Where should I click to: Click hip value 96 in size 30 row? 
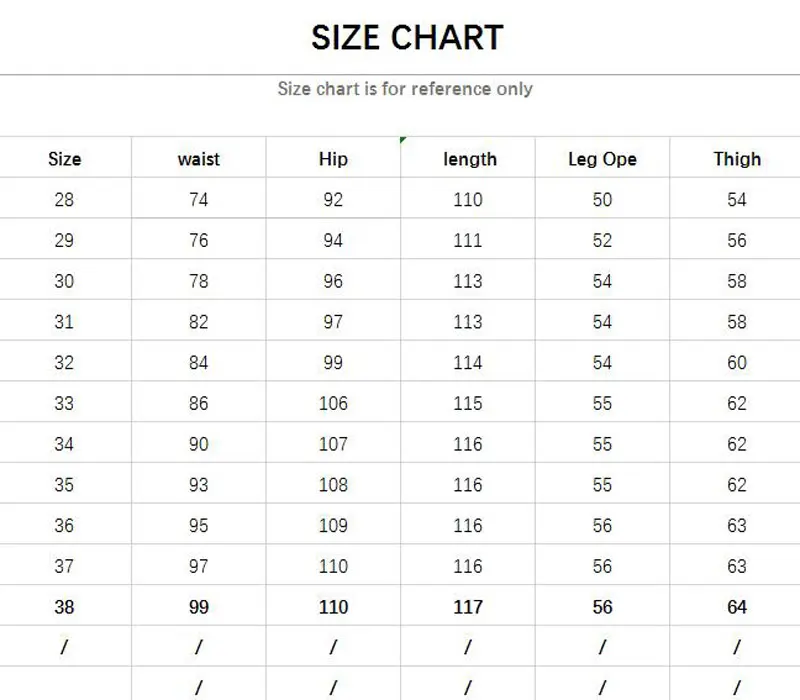point(333,282)
